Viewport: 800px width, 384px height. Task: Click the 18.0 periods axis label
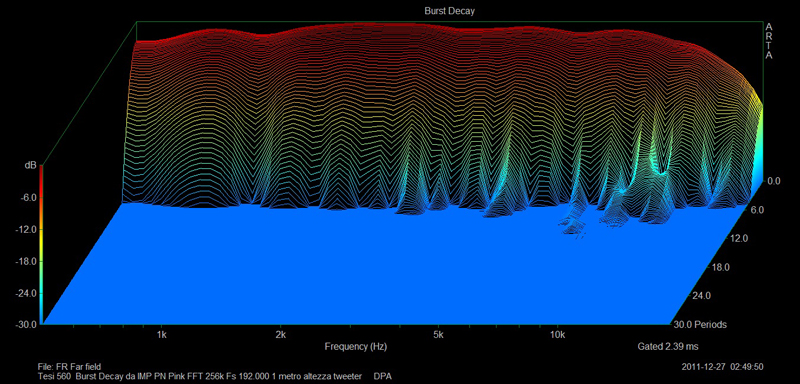[x=722, y=267]
